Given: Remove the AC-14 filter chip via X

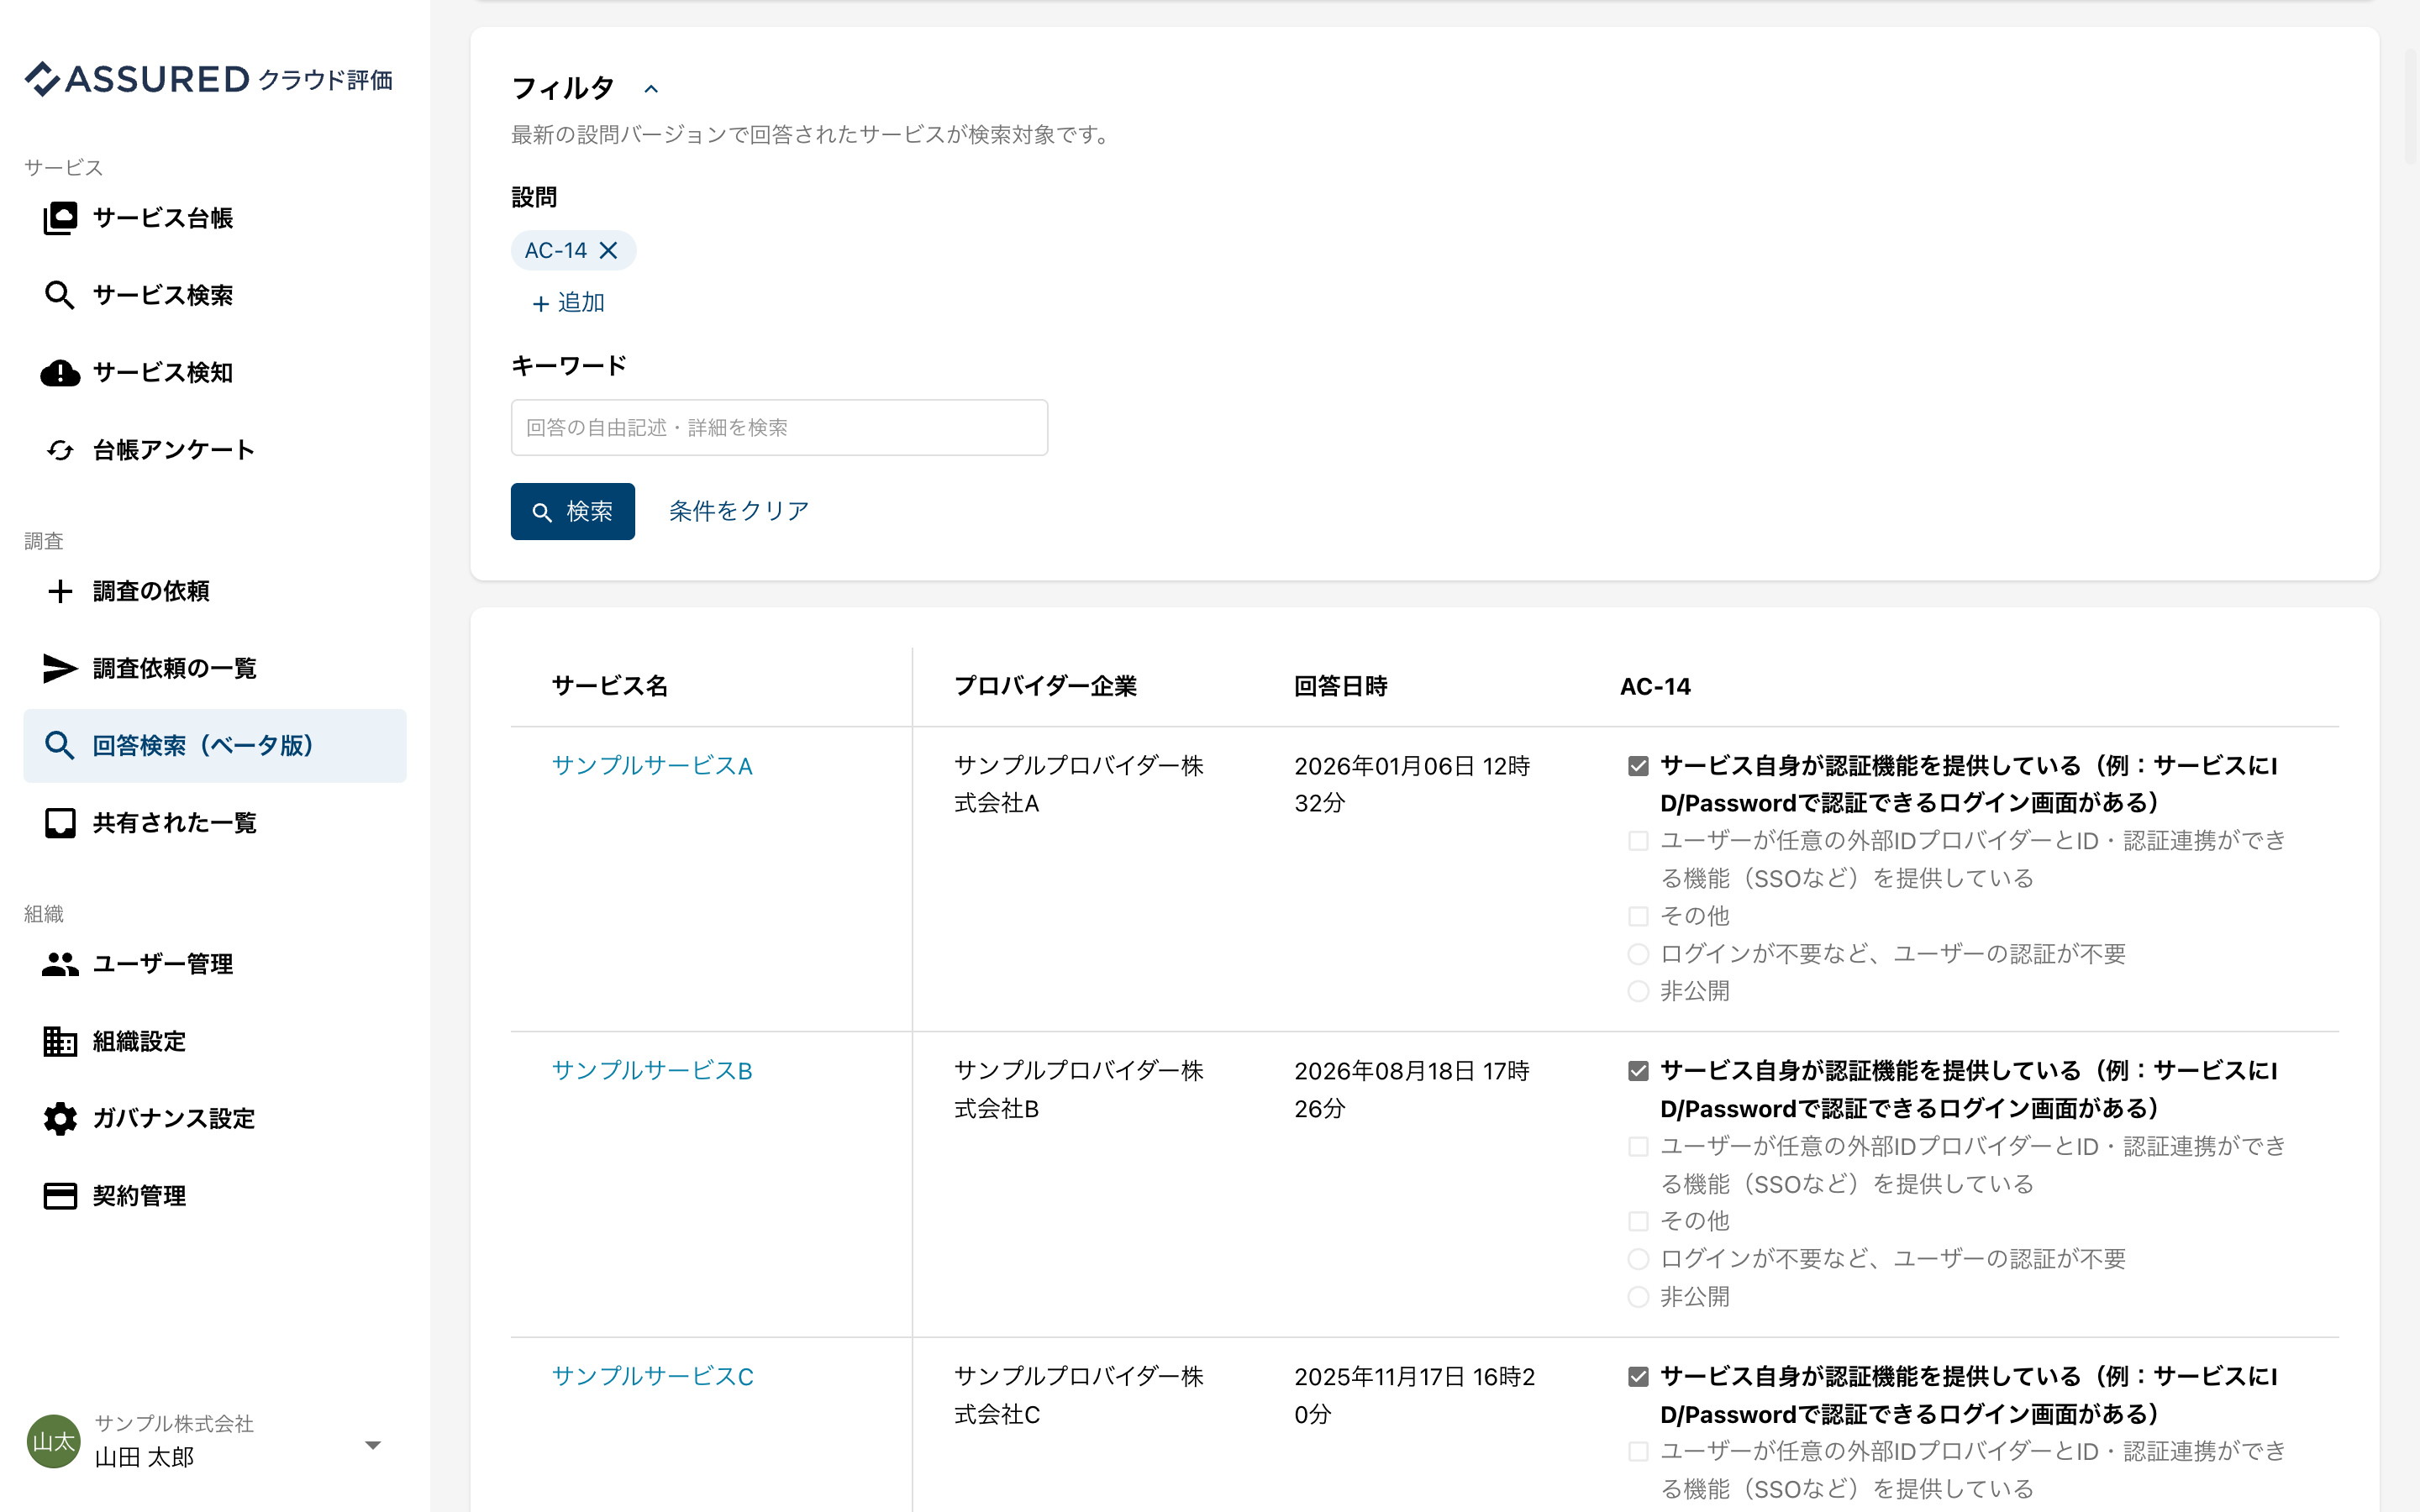Looking at the screenshot, I should tap(608, 250).
